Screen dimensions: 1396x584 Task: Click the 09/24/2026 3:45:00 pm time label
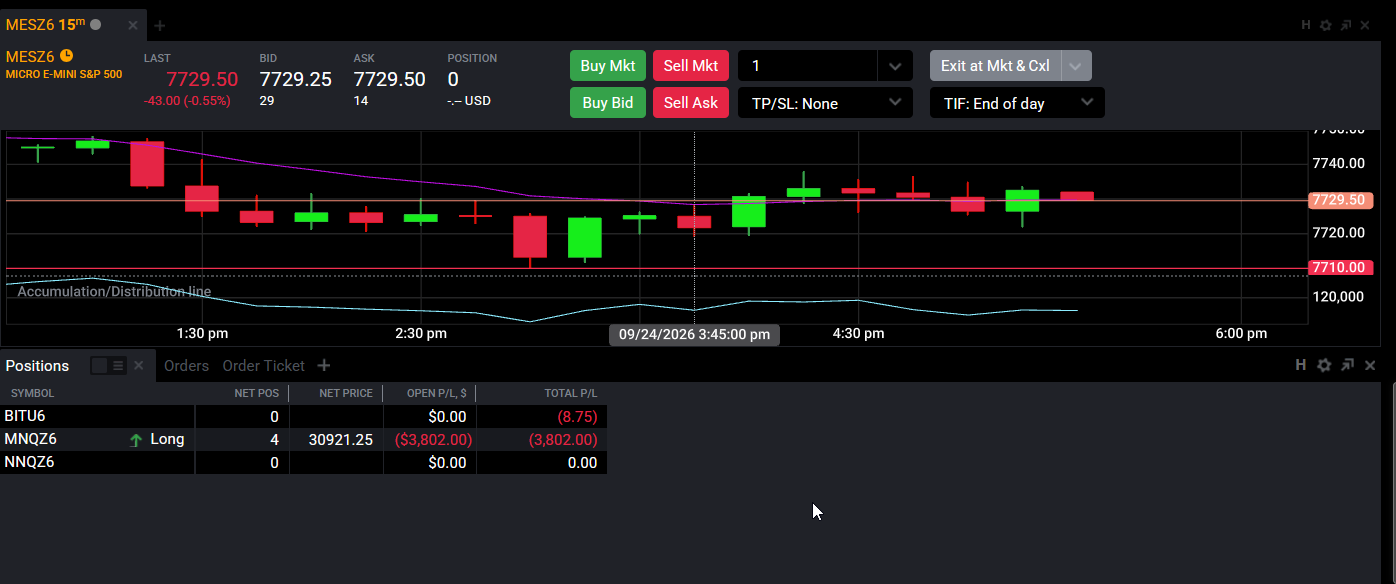[x=694, y=334]
